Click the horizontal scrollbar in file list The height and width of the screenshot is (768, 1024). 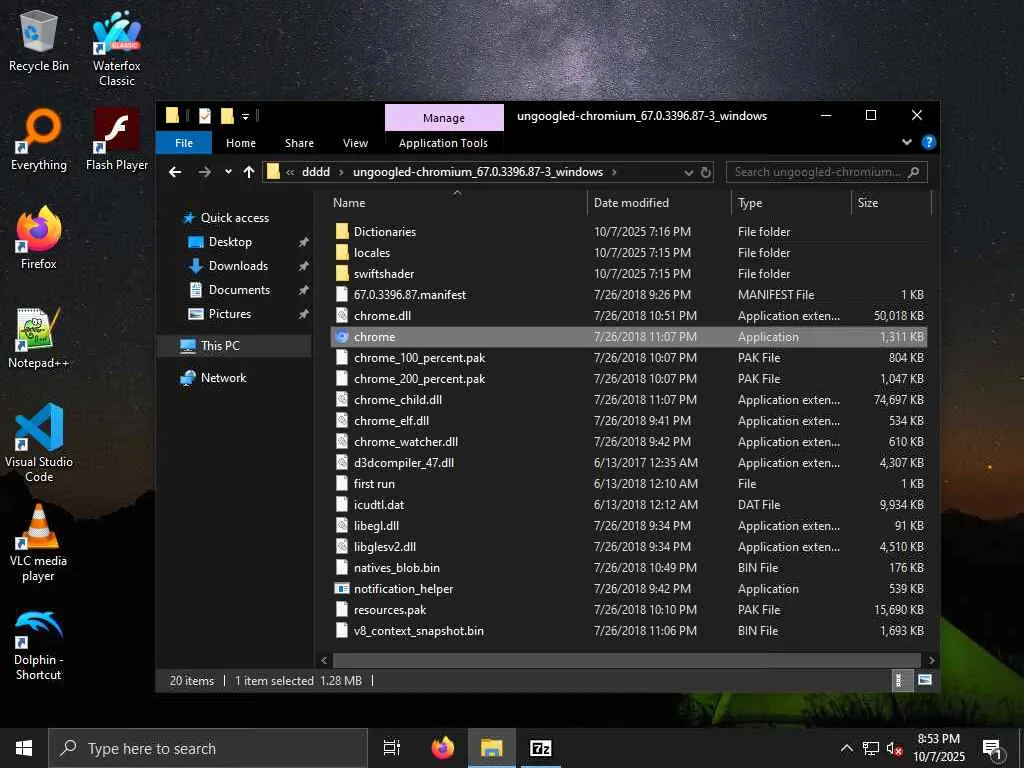click(627, 660)
